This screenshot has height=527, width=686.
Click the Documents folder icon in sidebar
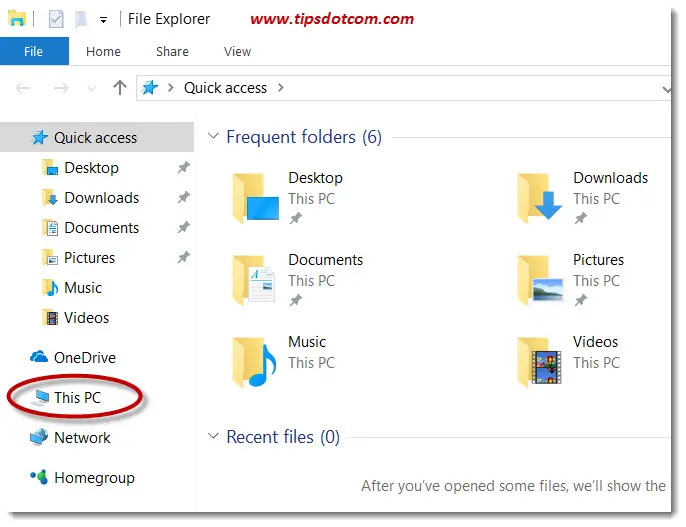50,228
